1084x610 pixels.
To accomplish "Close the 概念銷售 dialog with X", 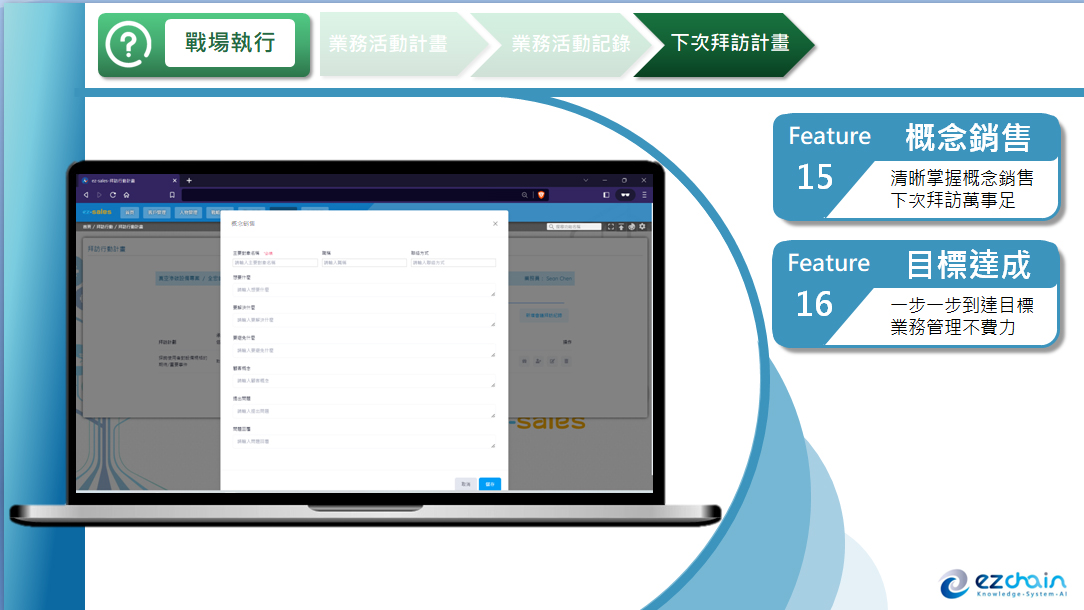I will tap(495, 223).
